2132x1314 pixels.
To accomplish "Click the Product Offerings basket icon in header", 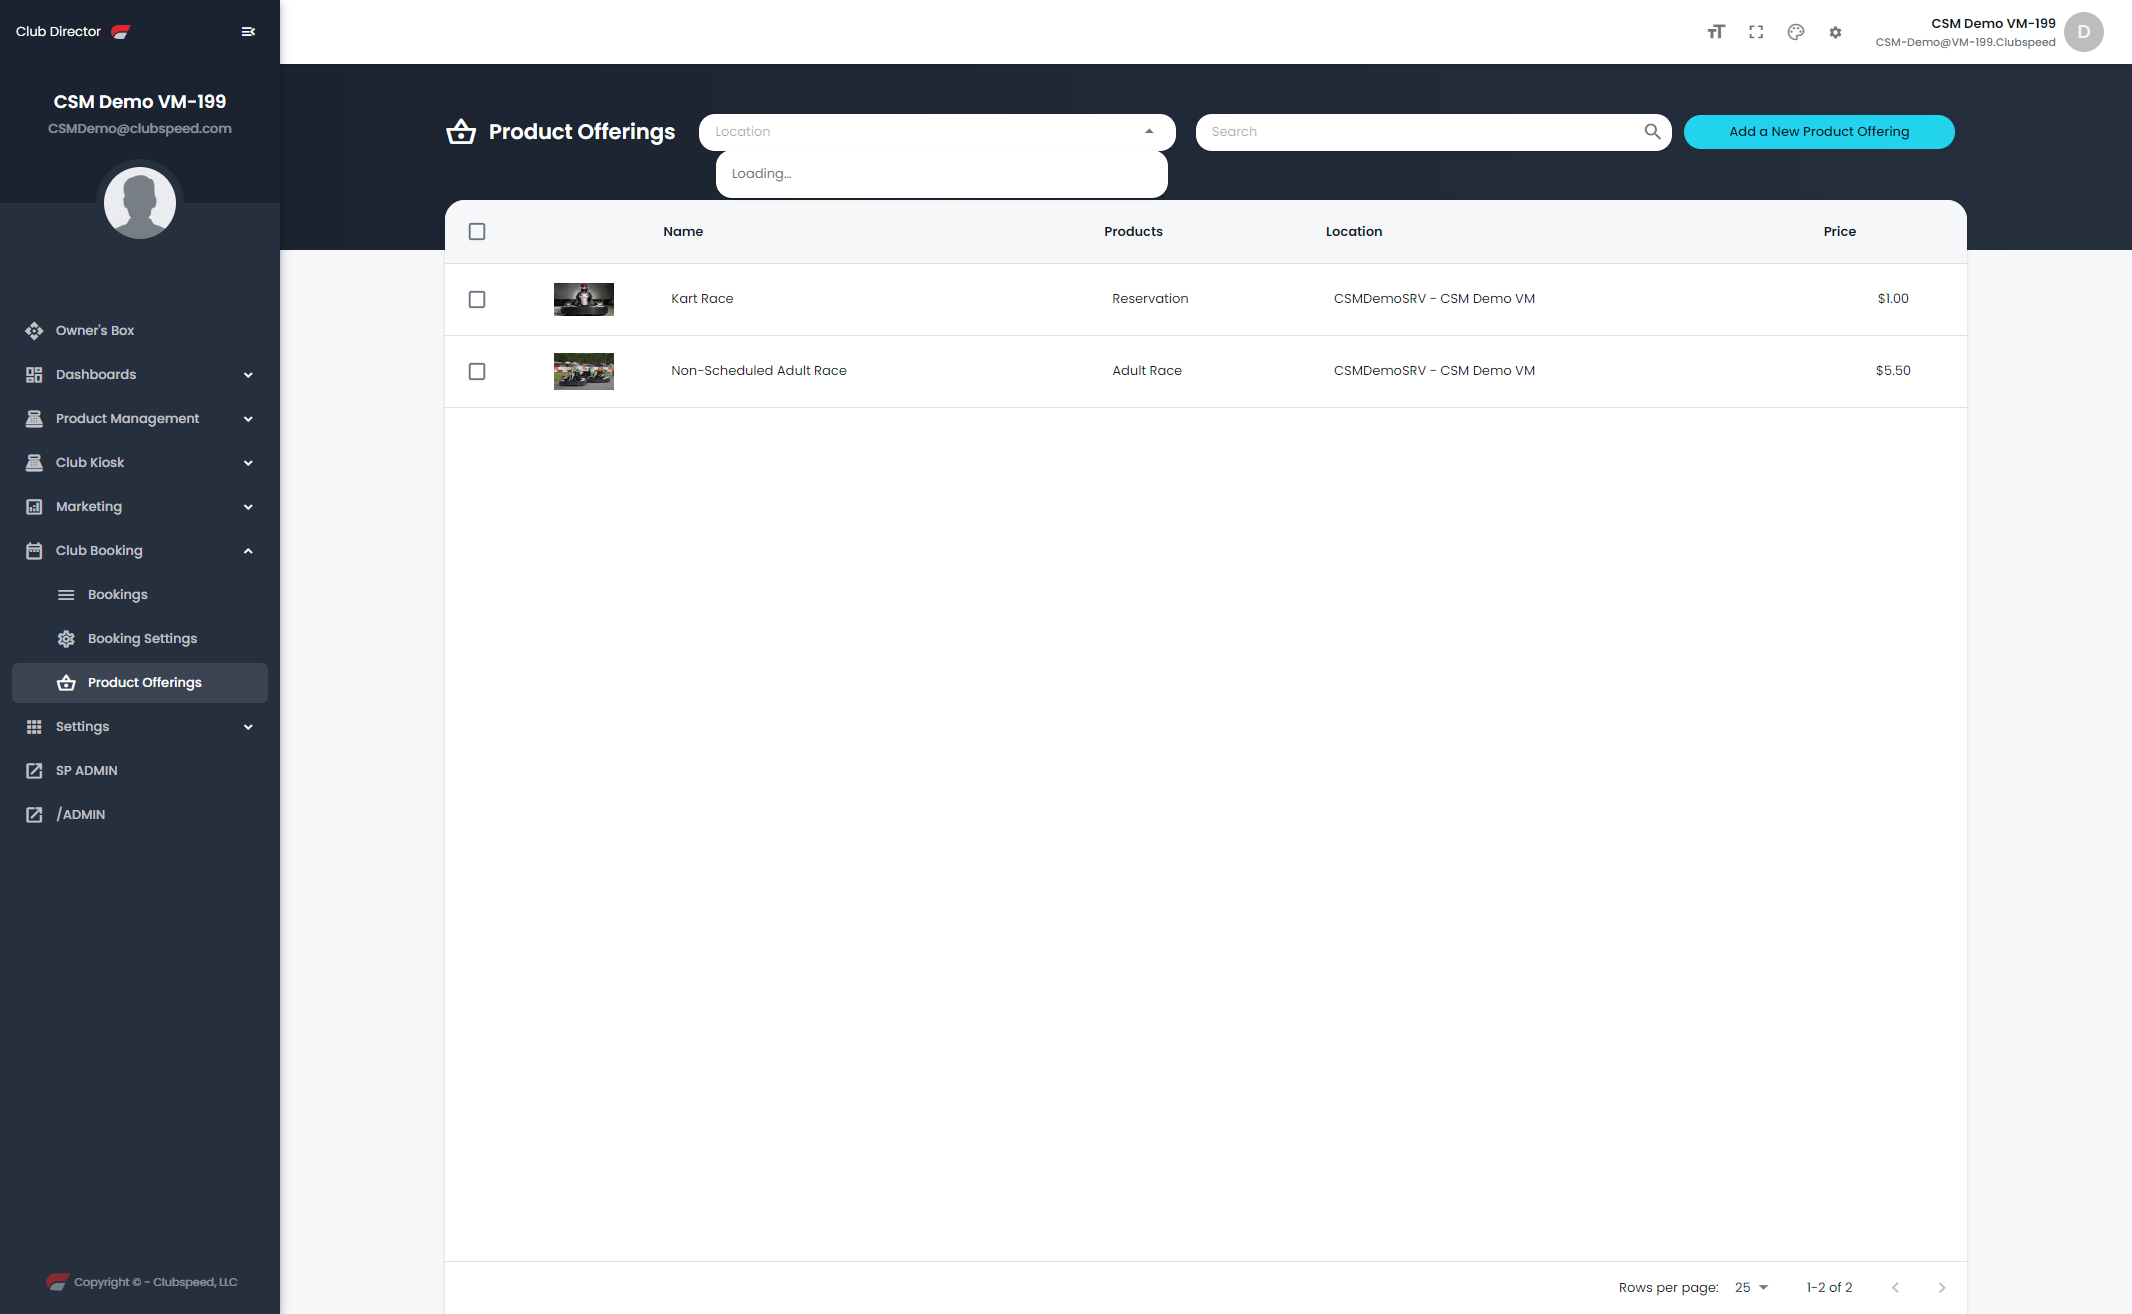I will pyautogui.click(x=461, y=131).
